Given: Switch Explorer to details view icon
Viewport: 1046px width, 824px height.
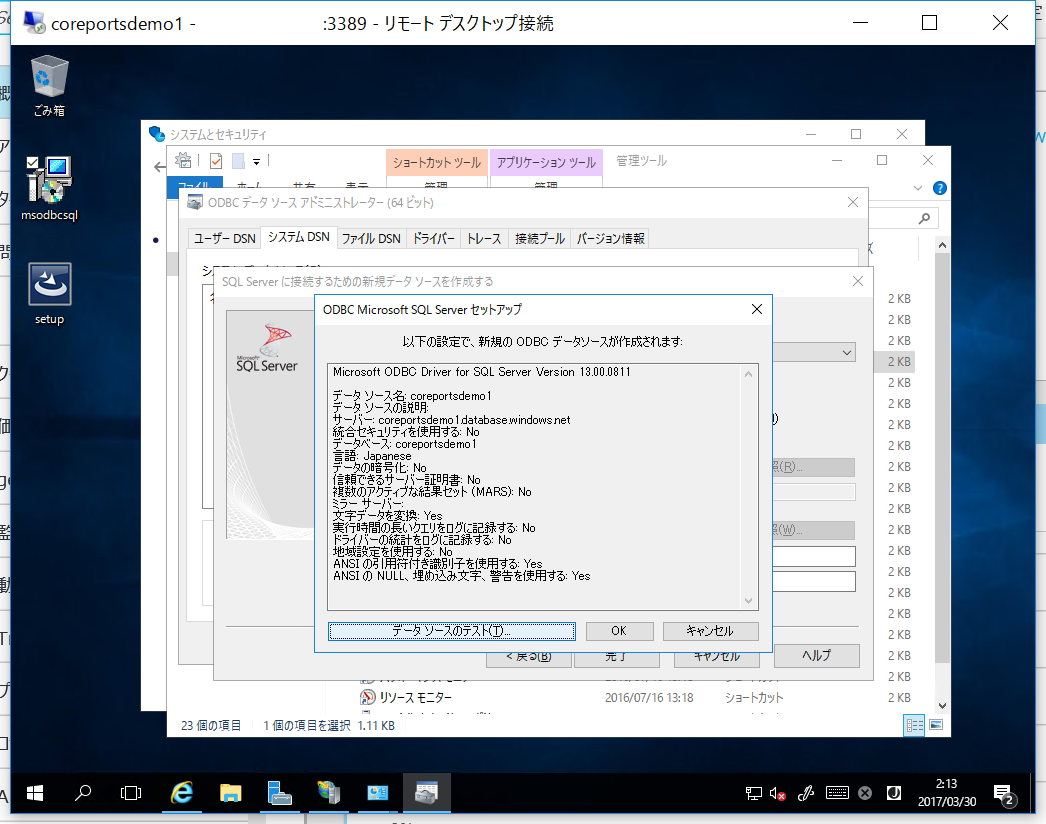Looking at the screenshot, I should tap(914, 725).
